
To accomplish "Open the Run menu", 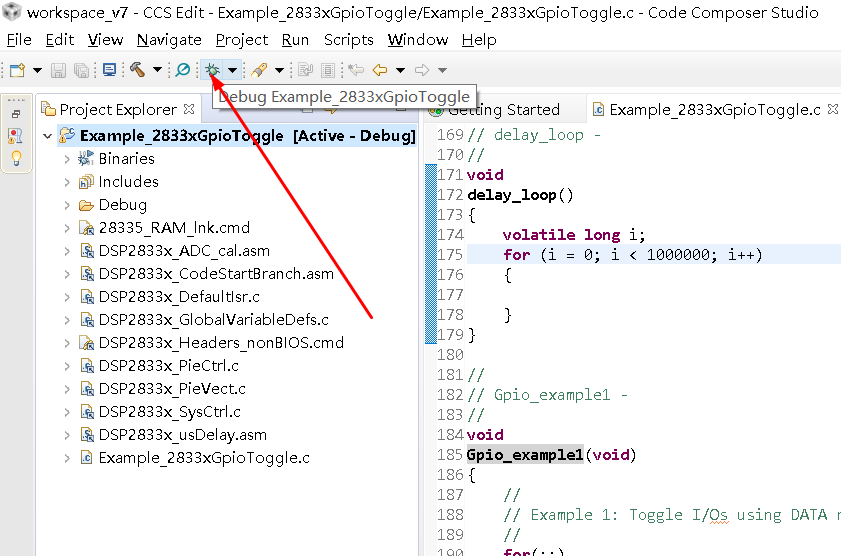I will coord(295,40).
